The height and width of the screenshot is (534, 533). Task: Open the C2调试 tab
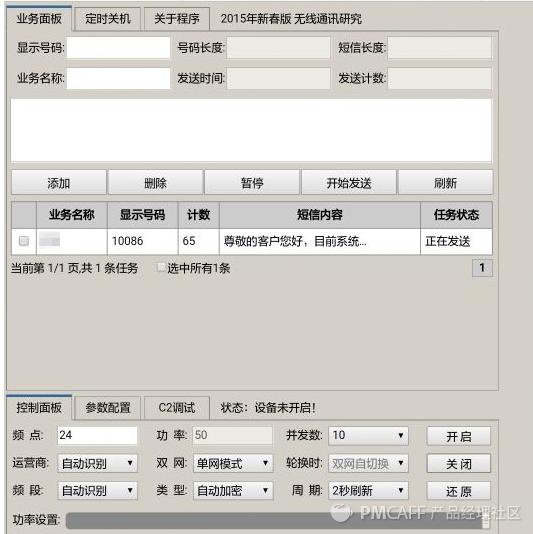point(177,408)
